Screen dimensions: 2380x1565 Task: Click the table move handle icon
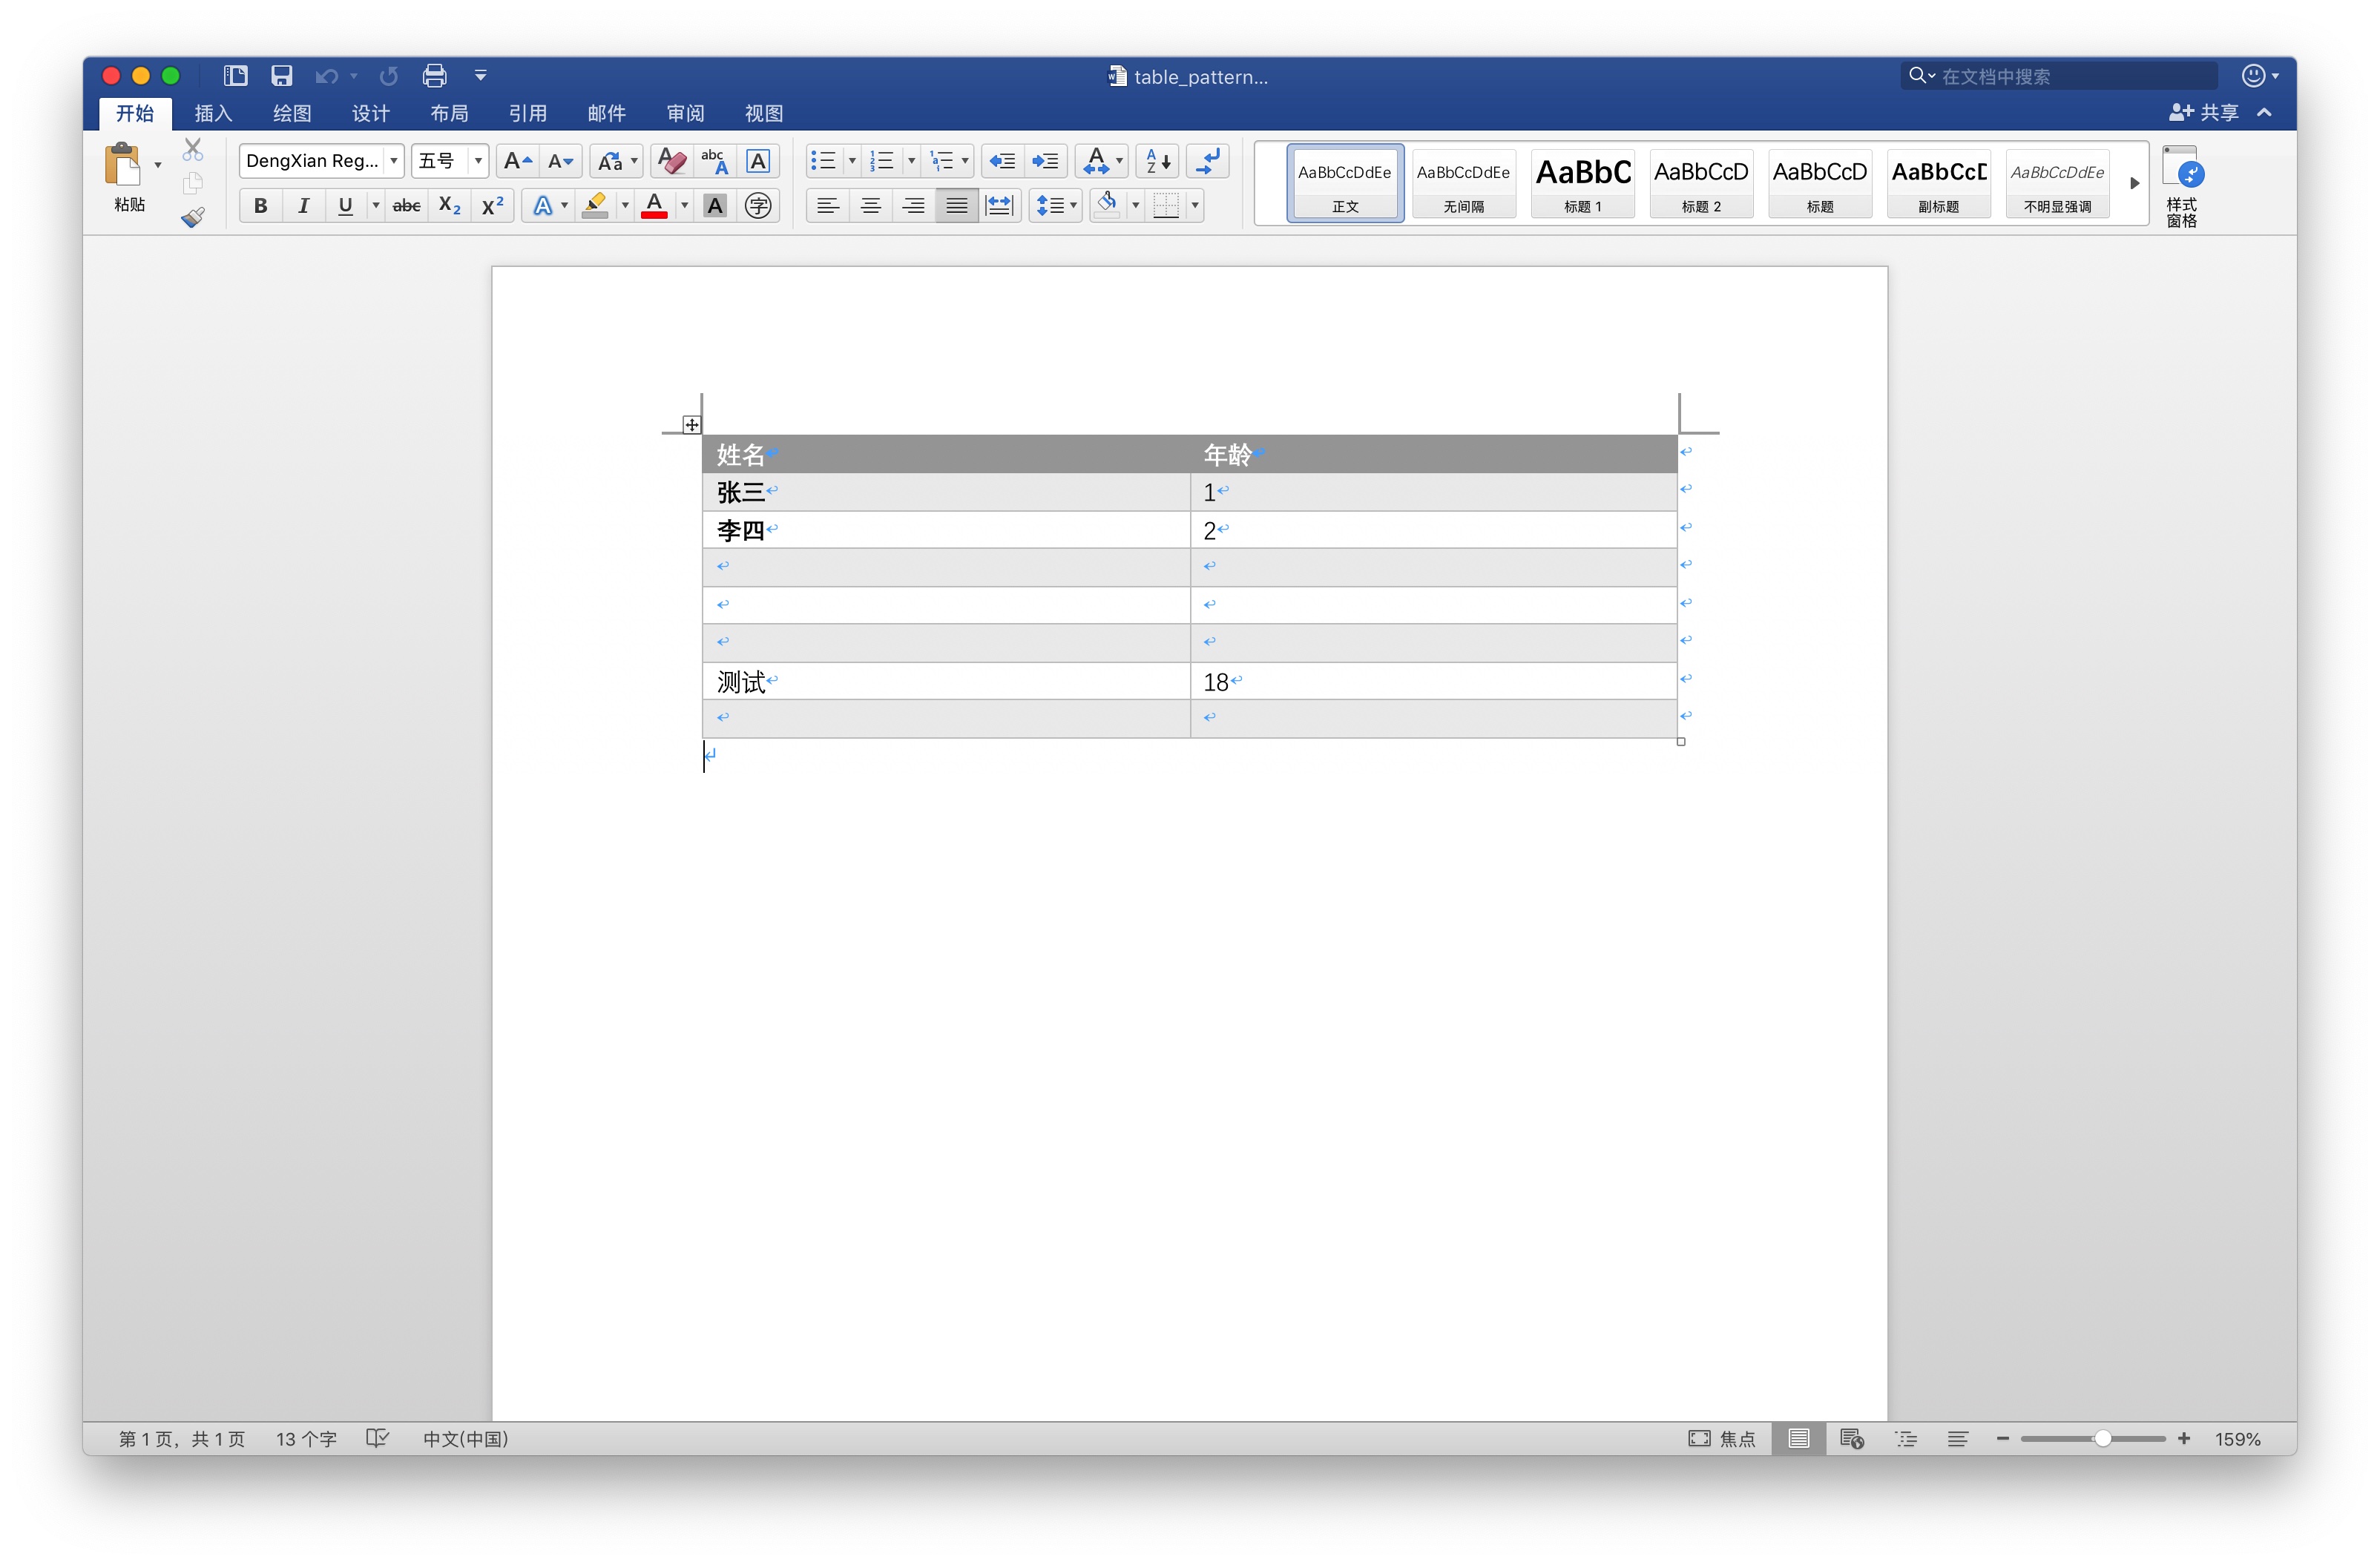pyautogui.click(x=692, y=425)
